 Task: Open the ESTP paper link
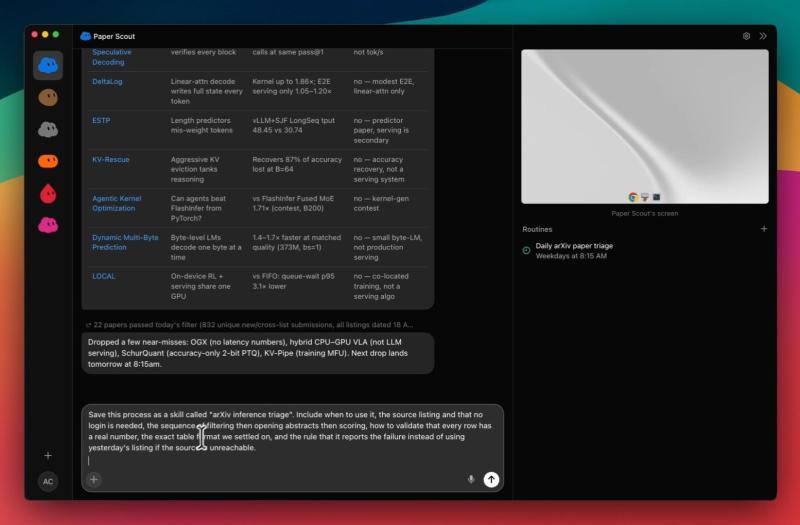[101, 120]
